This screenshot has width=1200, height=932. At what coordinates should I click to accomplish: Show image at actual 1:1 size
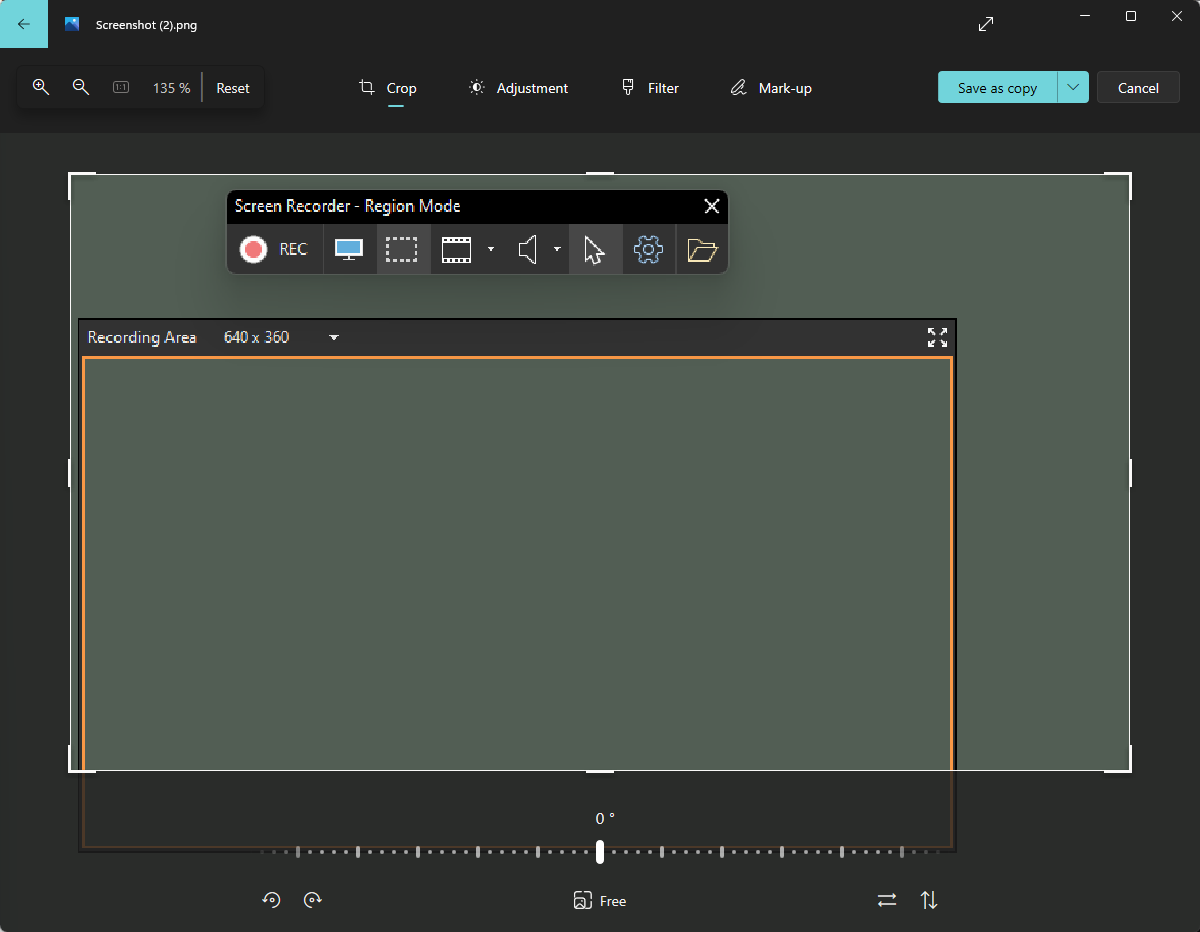tap(121, 88)
